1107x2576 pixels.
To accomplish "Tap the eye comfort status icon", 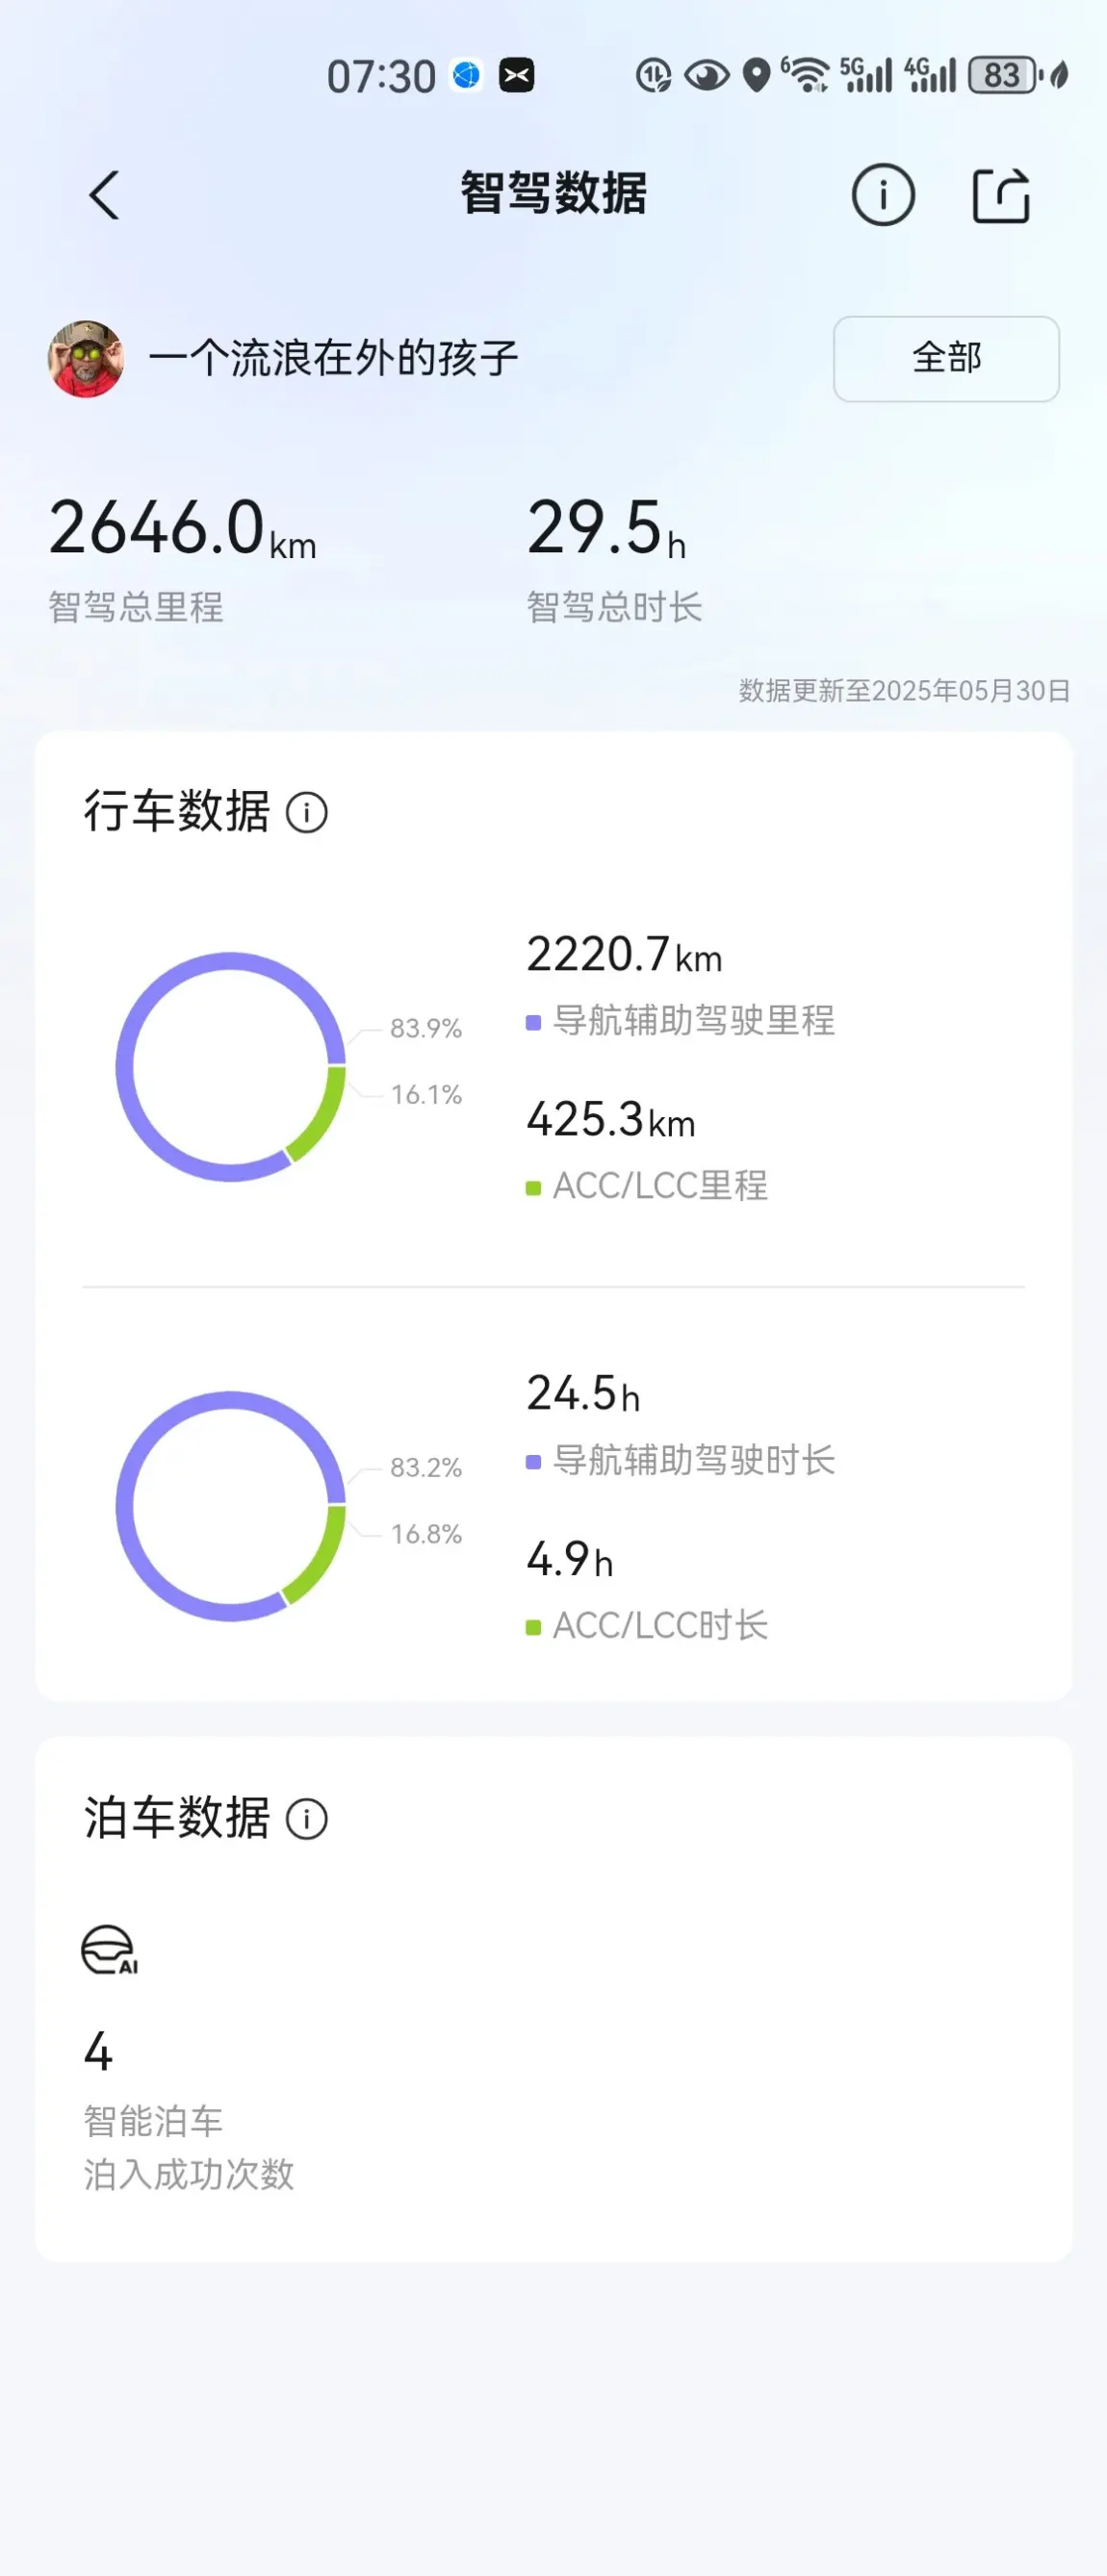I will pyautogui.click(x=707, y=75).
